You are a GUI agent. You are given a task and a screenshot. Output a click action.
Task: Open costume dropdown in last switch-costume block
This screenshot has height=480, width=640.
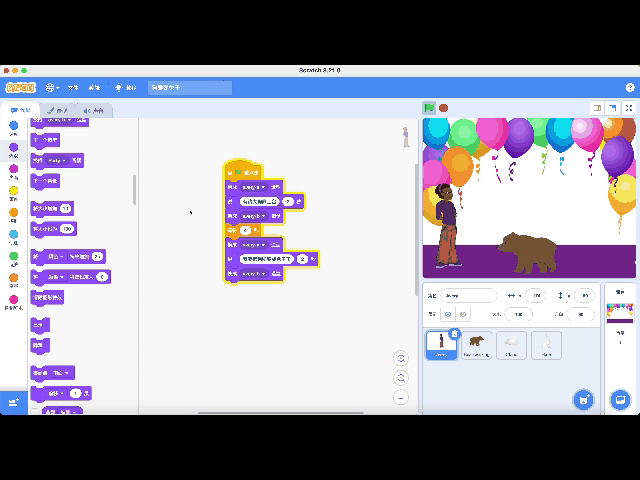point(253,274)
